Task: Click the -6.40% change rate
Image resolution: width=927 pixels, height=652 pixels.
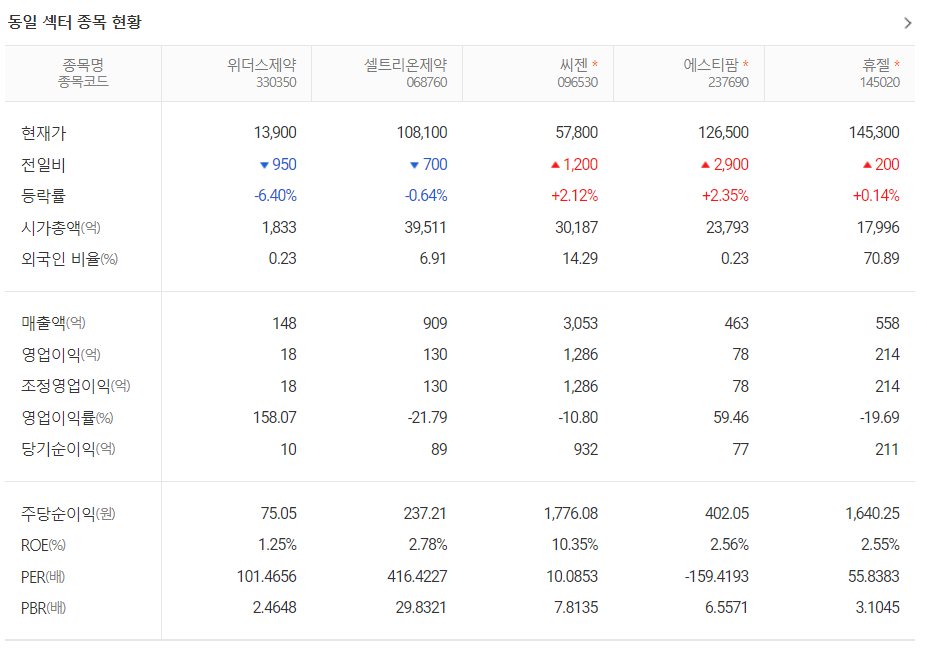Action: pyautogui.click(x=275, y=196)
